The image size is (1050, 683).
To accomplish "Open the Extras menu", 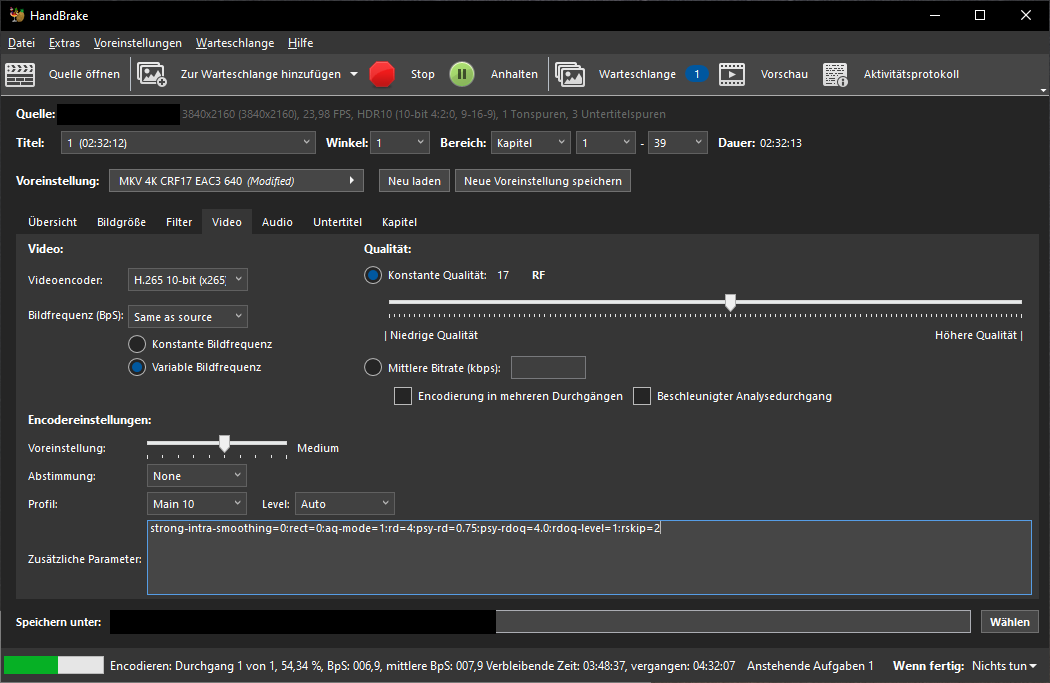I will pyautogui.click(x=64, y=43).
